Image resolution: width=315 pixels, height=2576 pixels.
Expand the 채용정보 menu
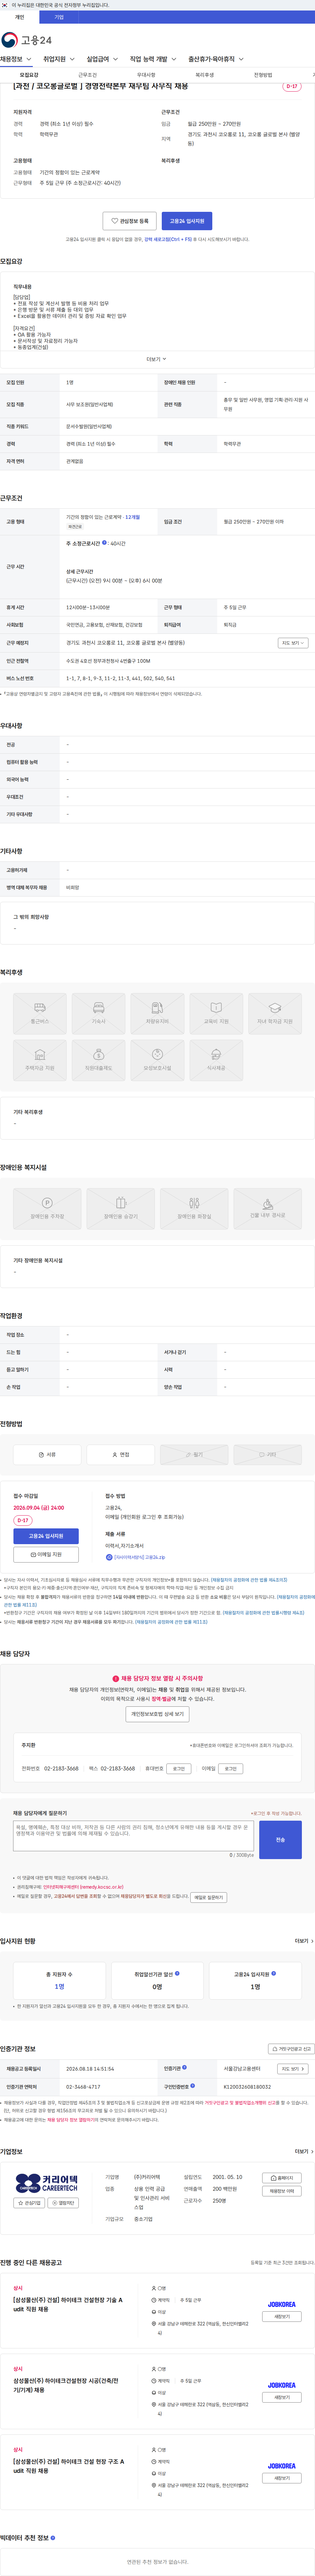tap(16, 59)
